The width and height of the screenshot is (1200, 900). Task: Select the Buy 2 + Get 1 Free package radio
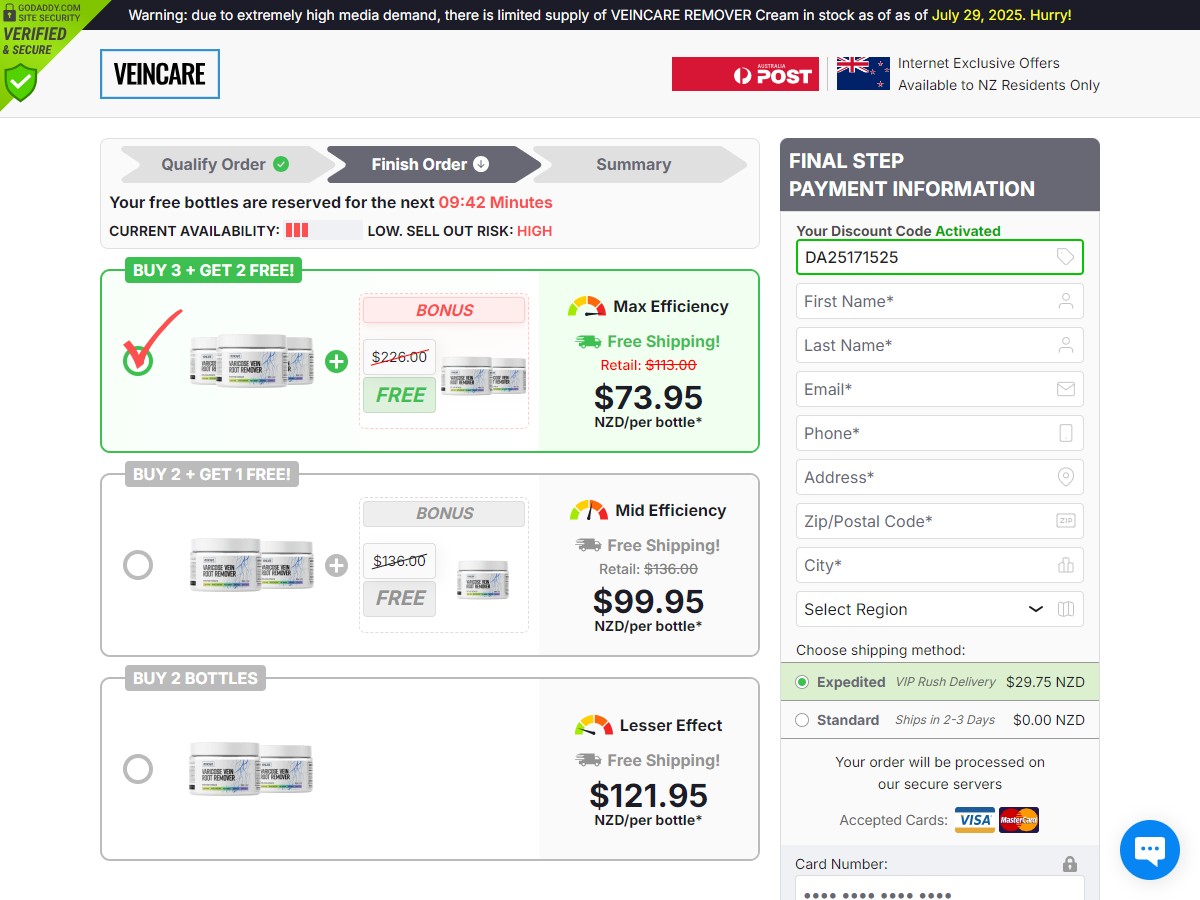point(138,565)
